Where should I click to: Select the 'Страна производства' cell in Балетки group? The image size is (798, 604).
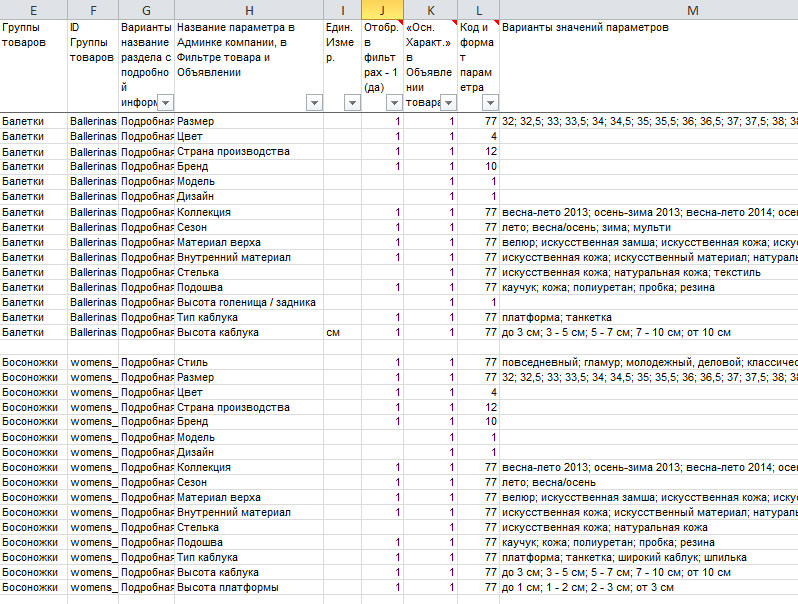click(249, 151)
